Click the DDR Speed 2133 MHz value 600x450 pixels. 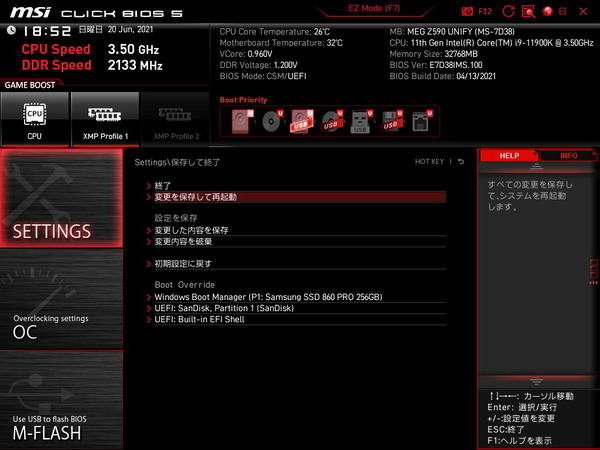[x=135, y=65]
